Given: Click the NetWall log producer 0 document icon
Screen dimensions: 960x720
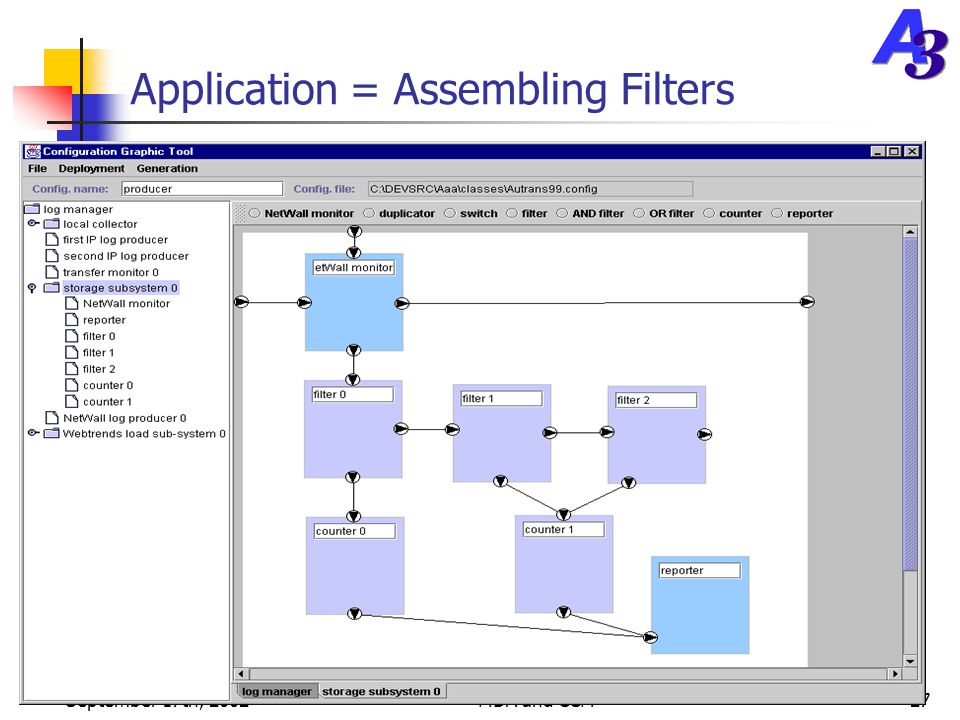Looking at the screenshot, I should coord(52,418).
